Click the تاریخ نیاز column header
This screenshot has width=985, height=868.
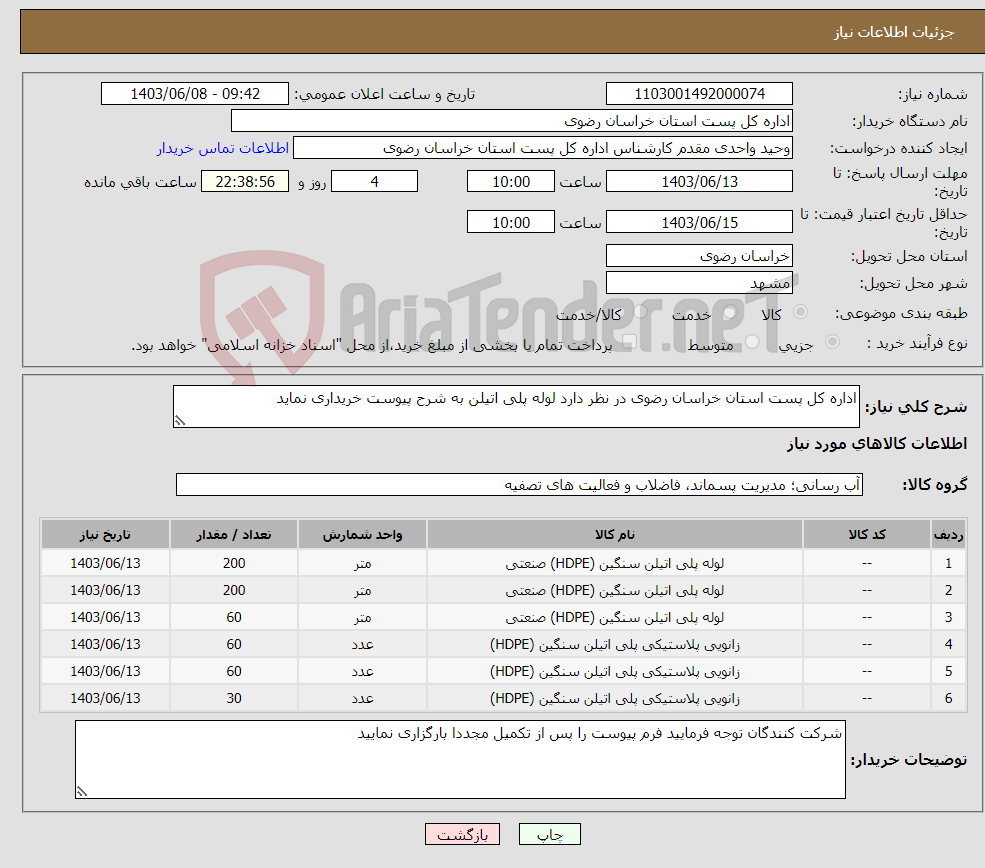point(106,534)
